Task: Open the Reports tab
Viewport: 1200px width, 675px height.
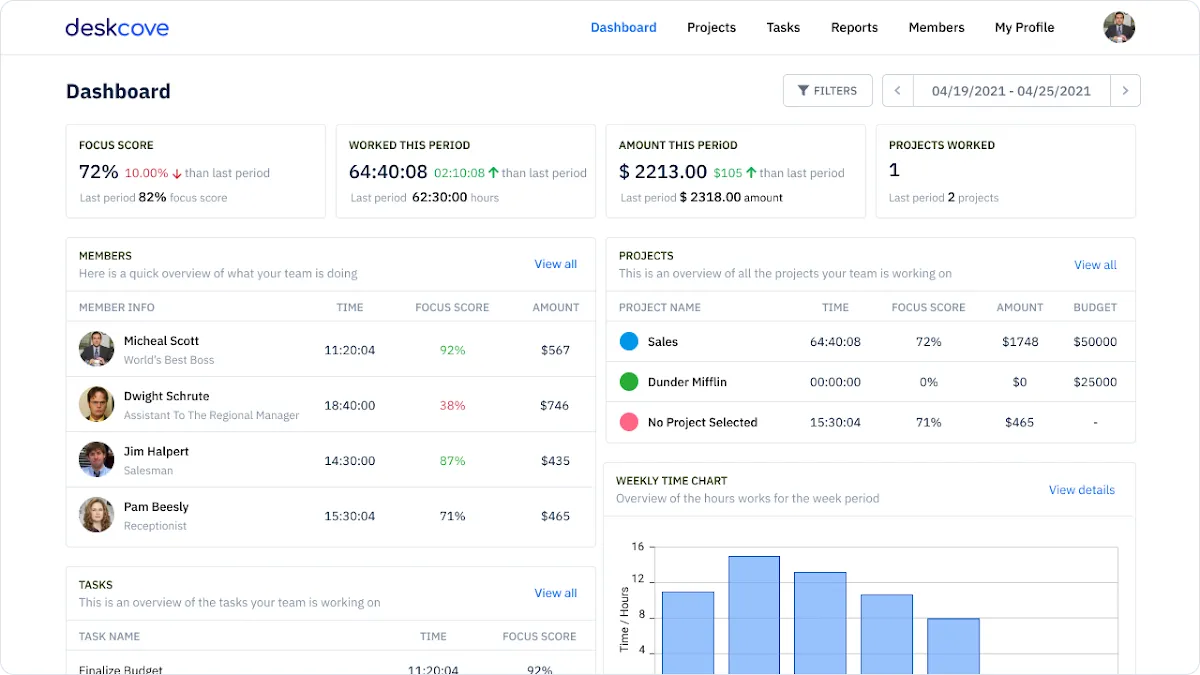Action: tap(854, 28)
